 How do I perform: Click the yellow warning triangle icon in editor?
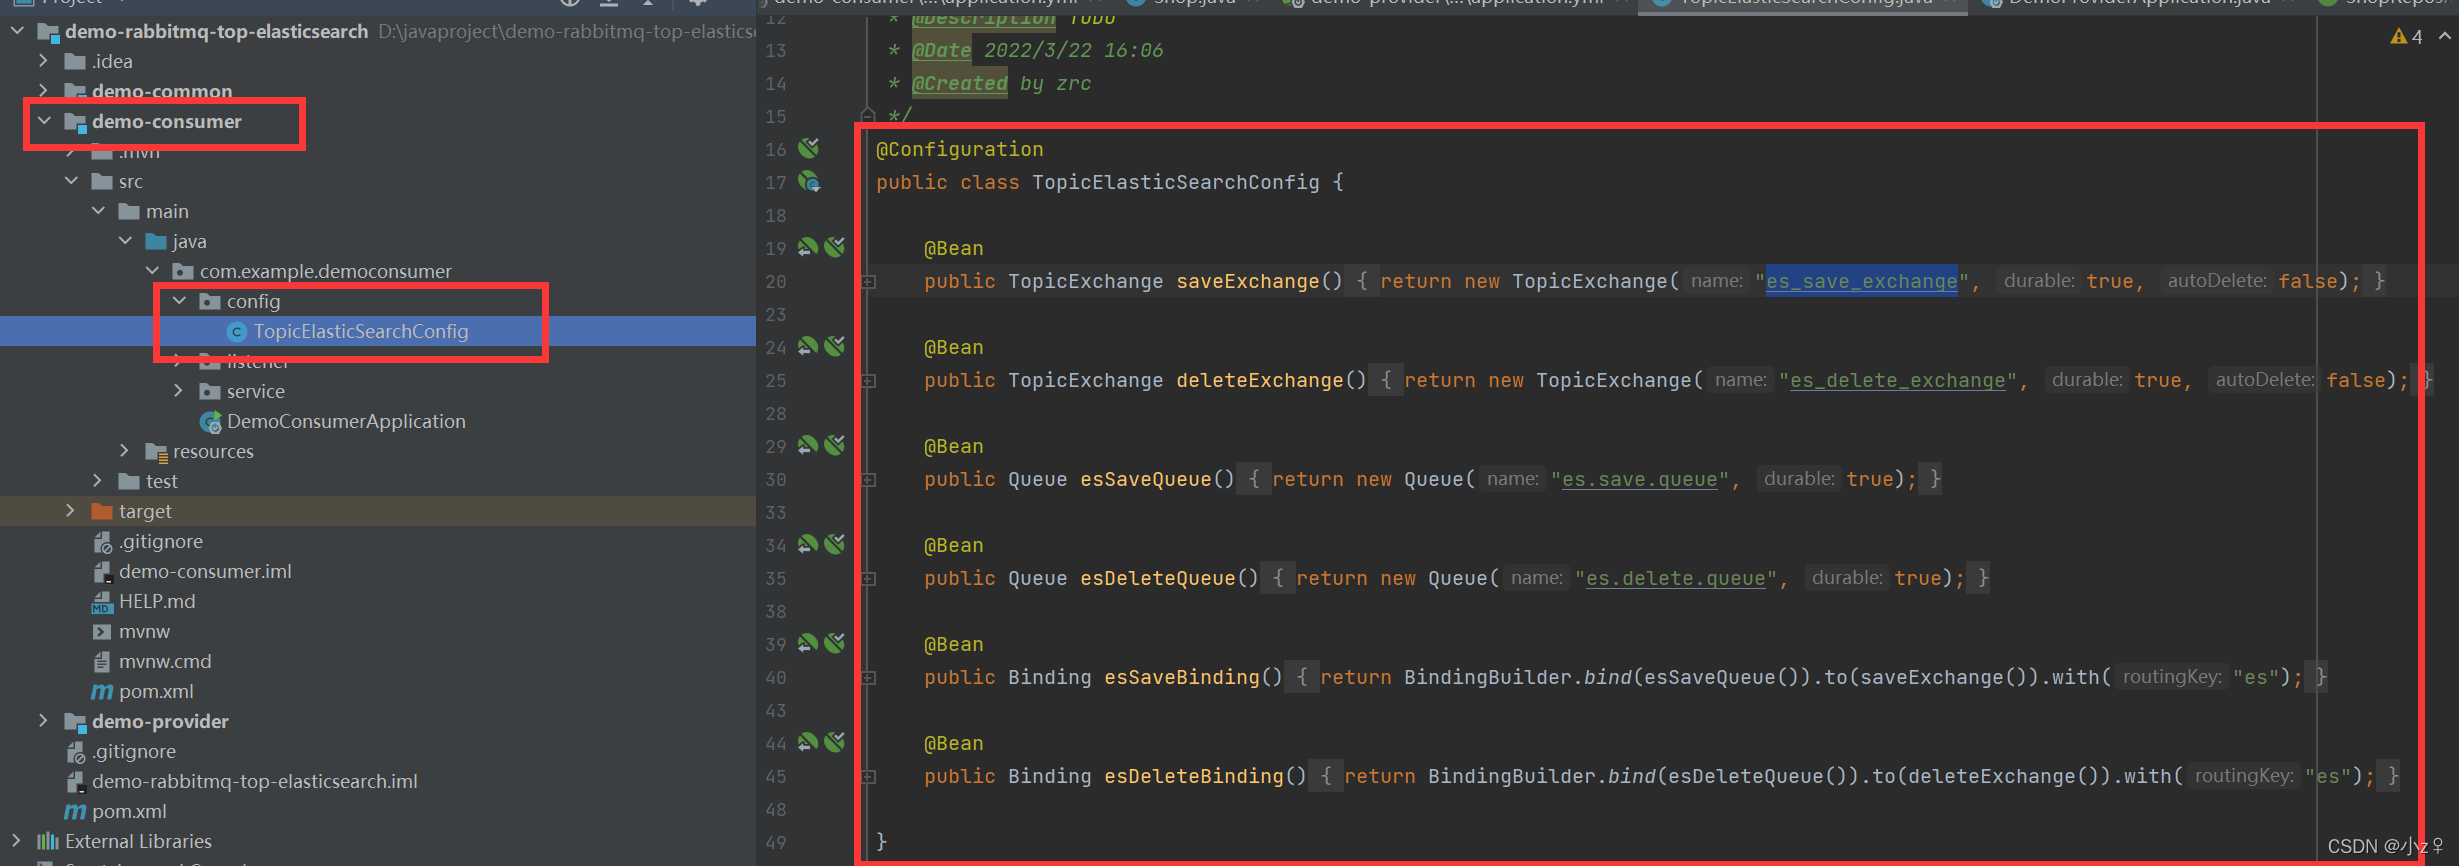click(2398, 36)
